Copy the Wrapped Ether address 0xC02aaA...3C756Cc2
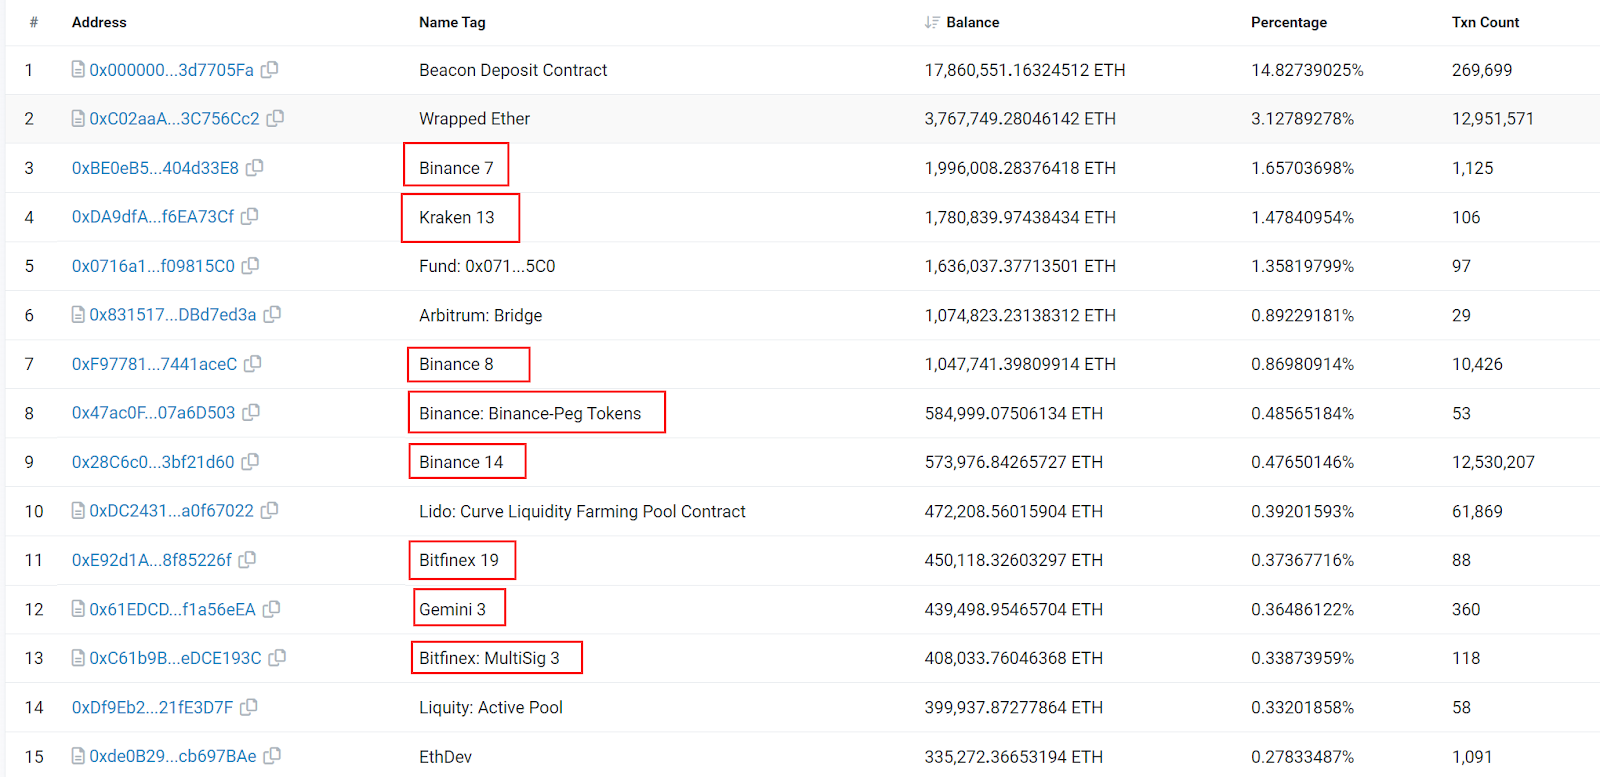 pos(275,118)
